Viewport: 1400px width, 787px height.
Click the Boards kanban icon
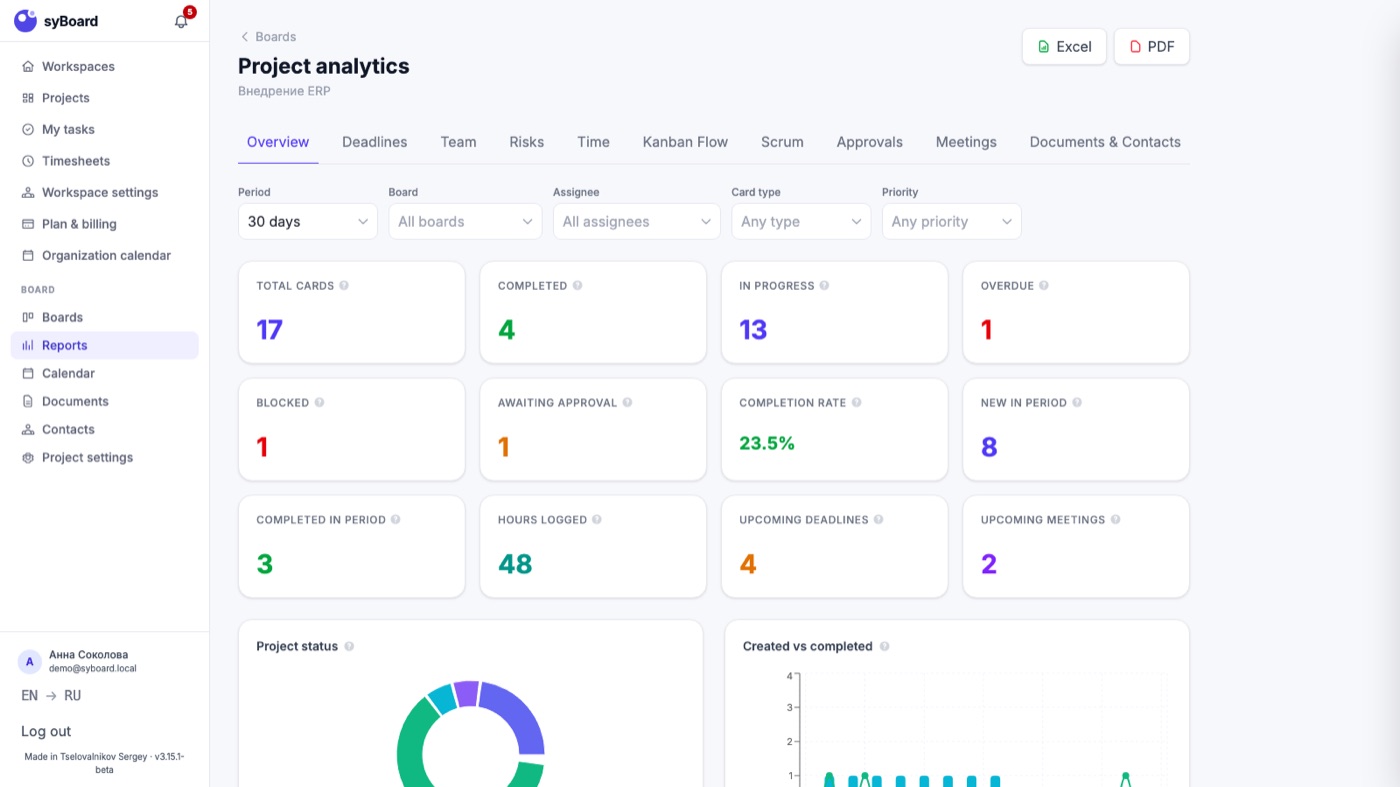point(28,317)
